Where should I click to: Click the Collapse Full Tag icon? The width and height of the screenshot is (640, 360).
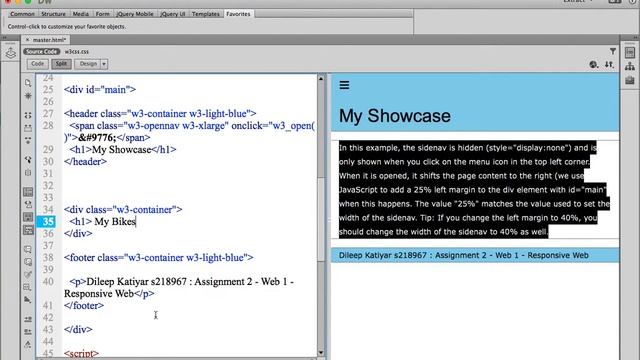point(28,115)
